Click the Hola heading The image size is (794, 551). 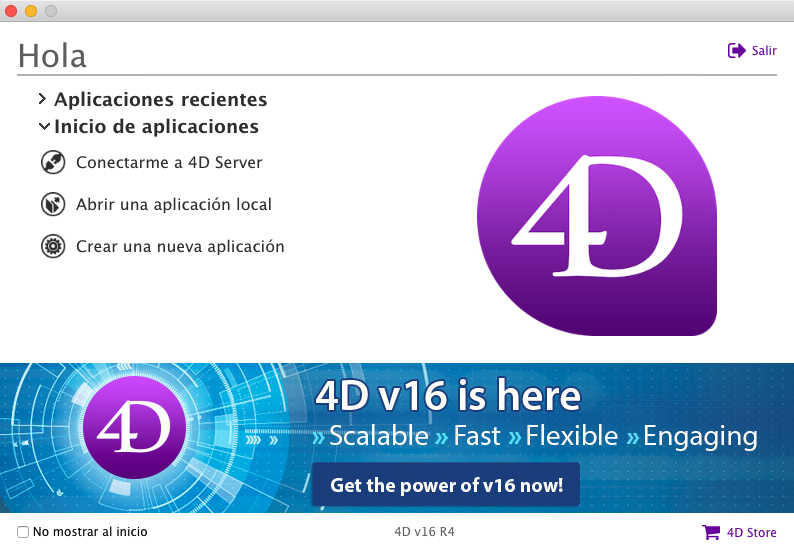[x=52, y=55]
